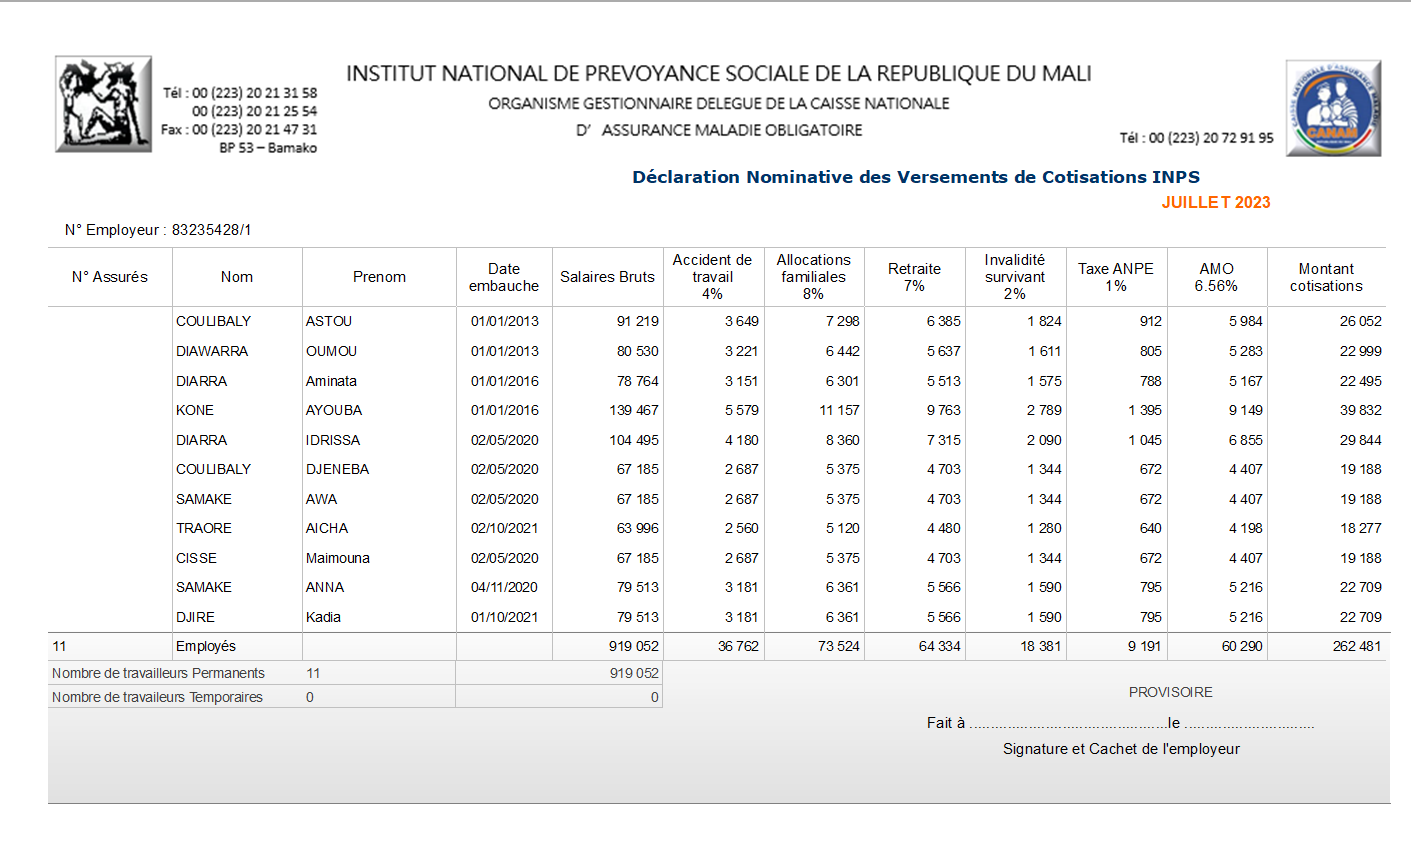Click the dotted date field after 'le'
The height and width of the screenshot is (868, 1411).
[x=1249, y=723]
